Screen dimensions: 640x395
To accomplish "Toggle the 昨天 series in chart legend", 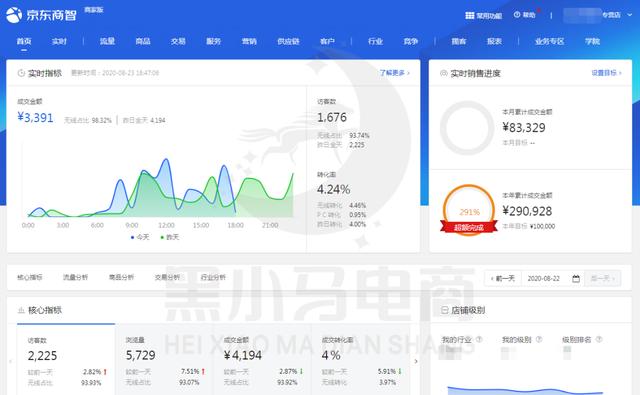I will (170, 237).
